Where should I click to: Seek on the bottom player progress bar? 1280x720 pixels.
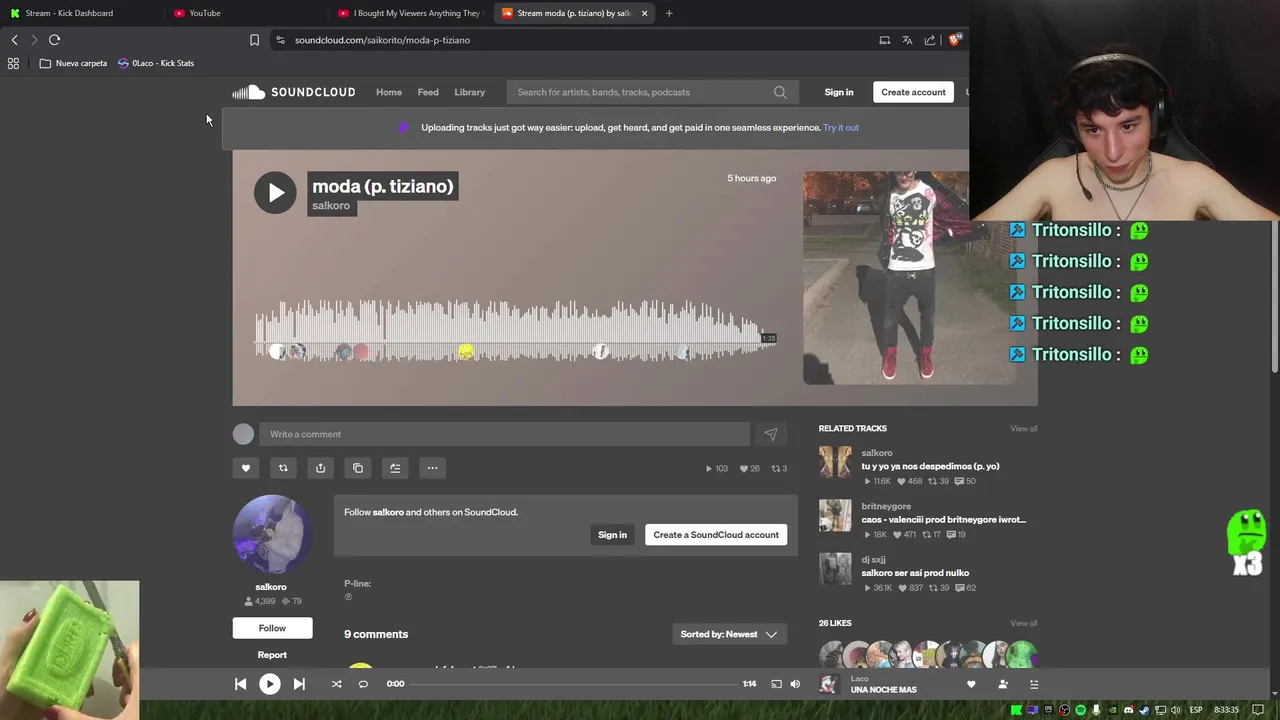[x=574, y=684]
